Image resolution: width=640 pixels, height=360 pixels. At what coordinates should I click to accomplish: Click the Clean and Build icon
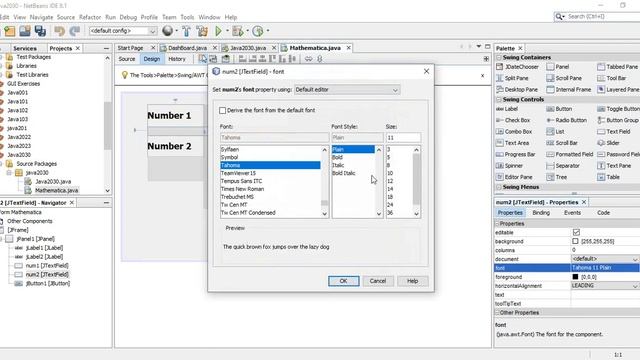[x=202, y=31]
